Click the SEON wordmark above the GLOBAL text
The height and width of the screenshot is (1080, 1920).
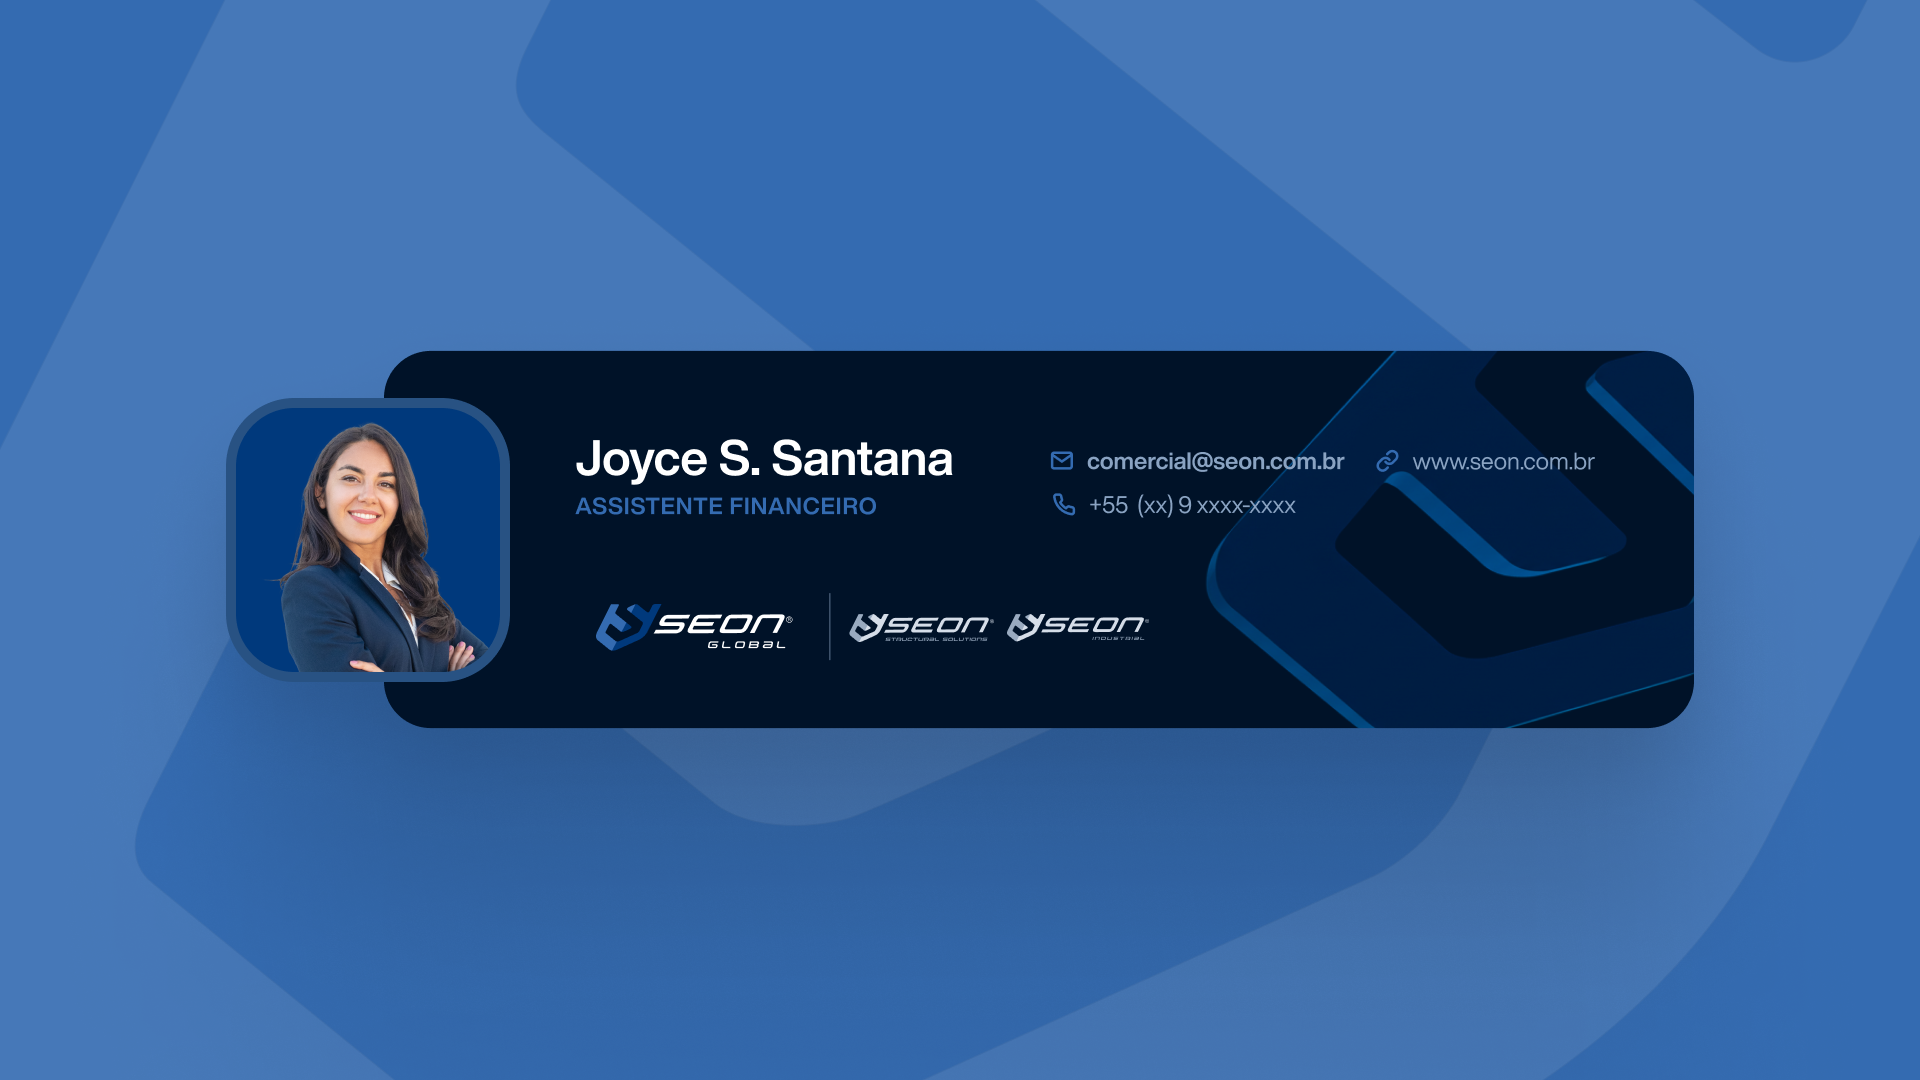point(722,623)
